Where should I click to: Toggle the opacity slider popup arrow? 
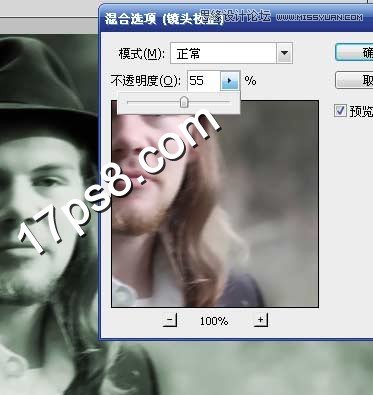[x=230, y=81]
